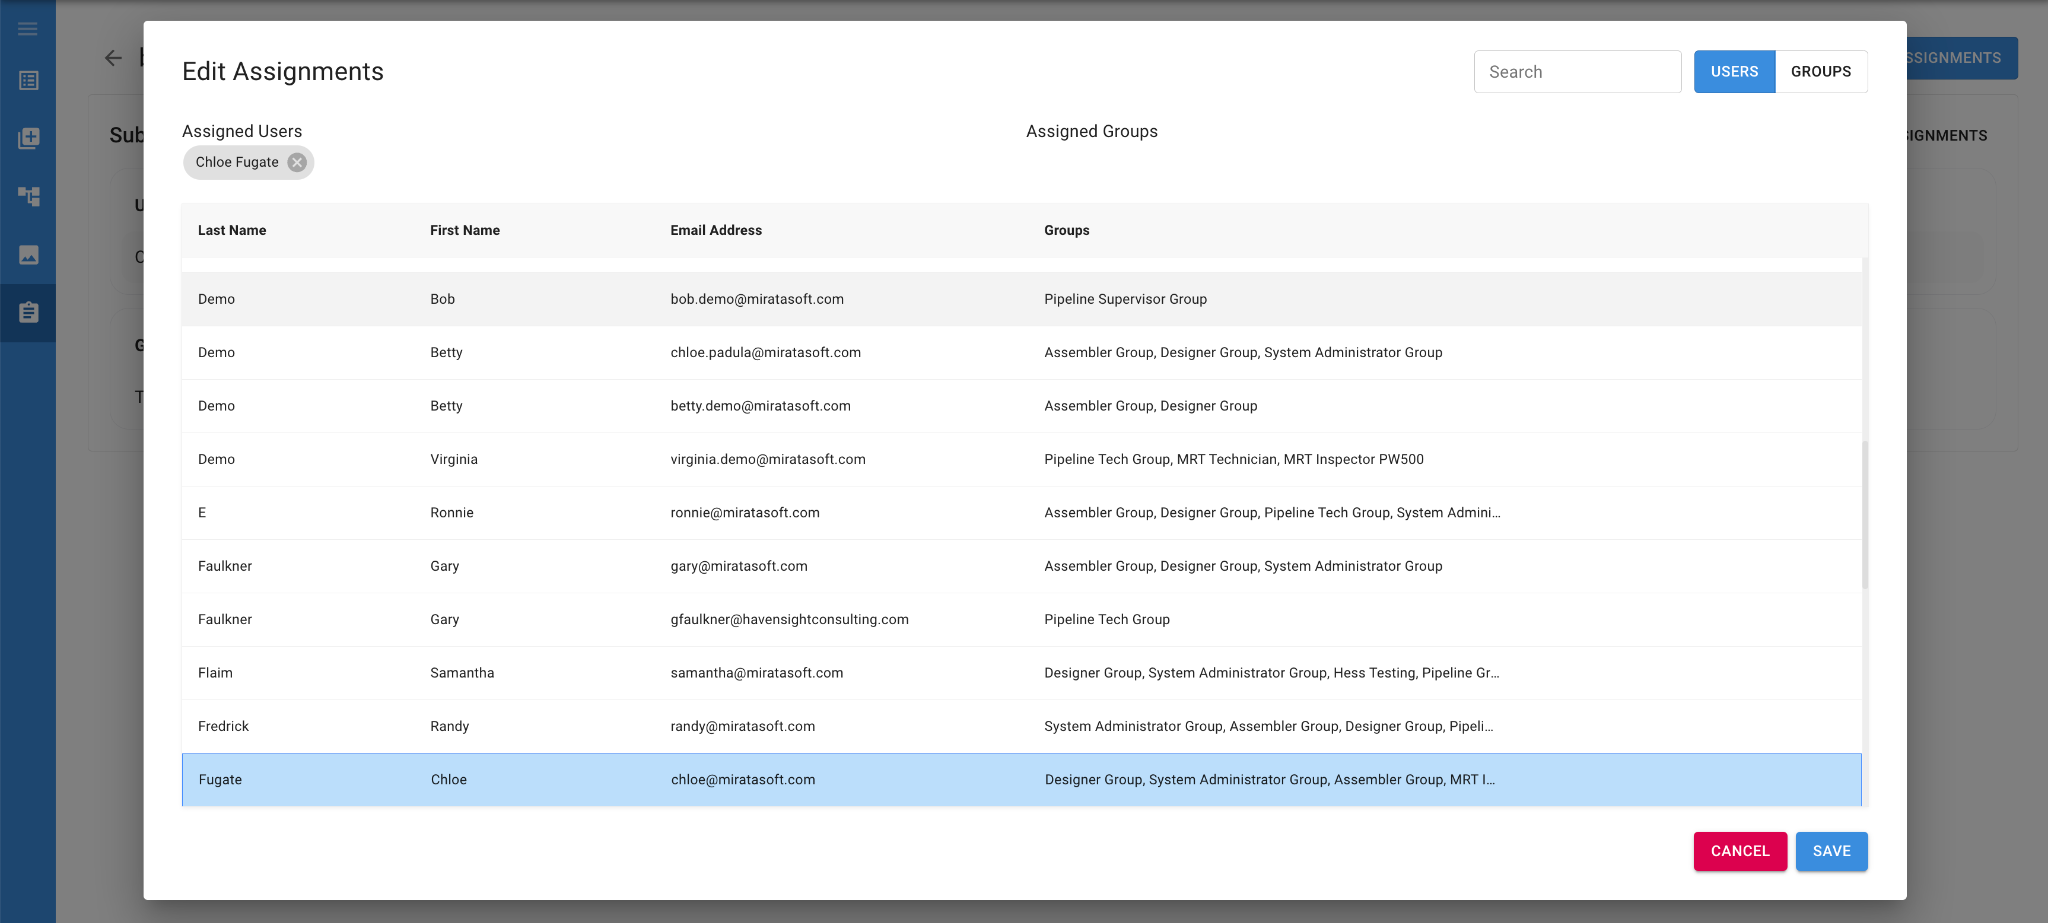
Task: Select ronnie@miratasoft.com email cell
Action: (x=745, y=513)
